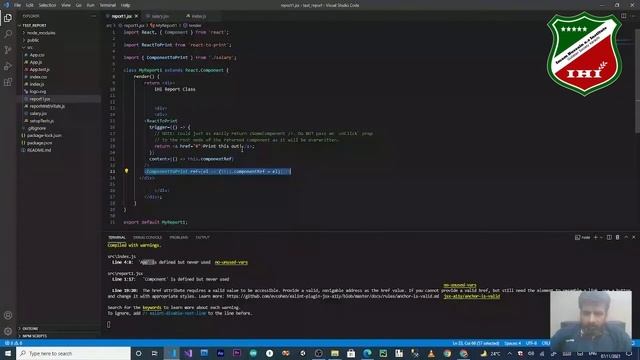Image resolution: width=640 pixels, height=360 pixels.
Task: Open the first no-unused-vars link in terminal
Action: click(231, 262)
